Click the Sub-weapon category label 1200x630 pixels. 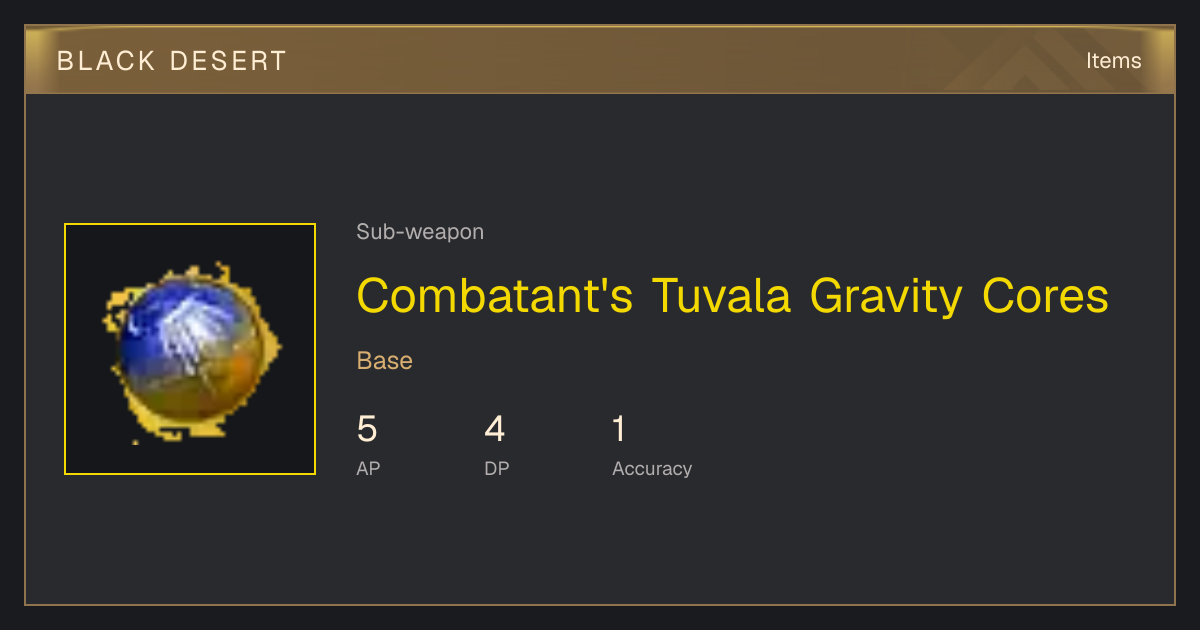click(x=420, y=232)
